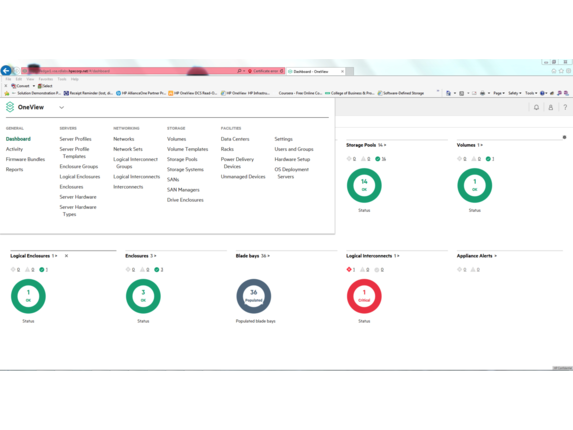Click the Certificate error indicator in address bar

point(265,71)
